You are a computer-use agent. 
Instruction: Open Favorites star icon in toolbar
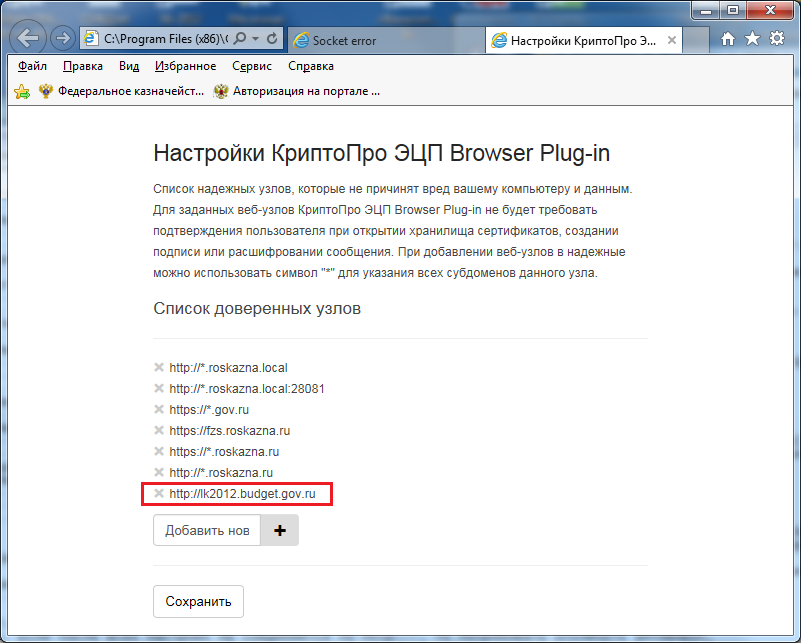pyautogui.click(x=752, y=38)
